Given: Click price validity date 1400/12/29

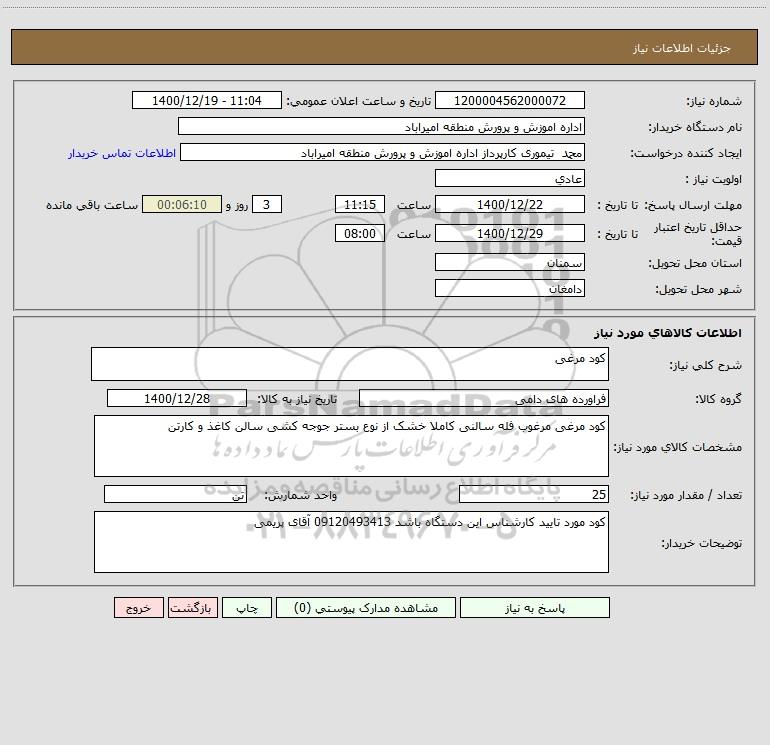Looking at the screenshot, I should point(510,233).
